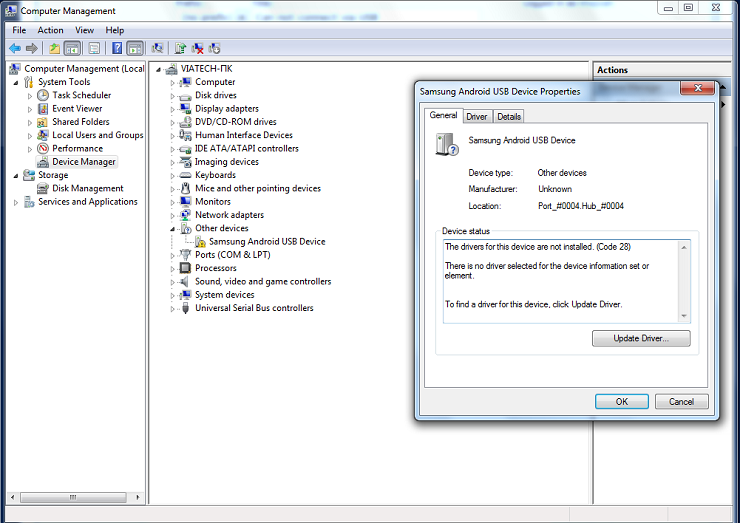Screen dimensions: 740x523
Task: Click Local Users and Groups icon
Action: (43, 135)
